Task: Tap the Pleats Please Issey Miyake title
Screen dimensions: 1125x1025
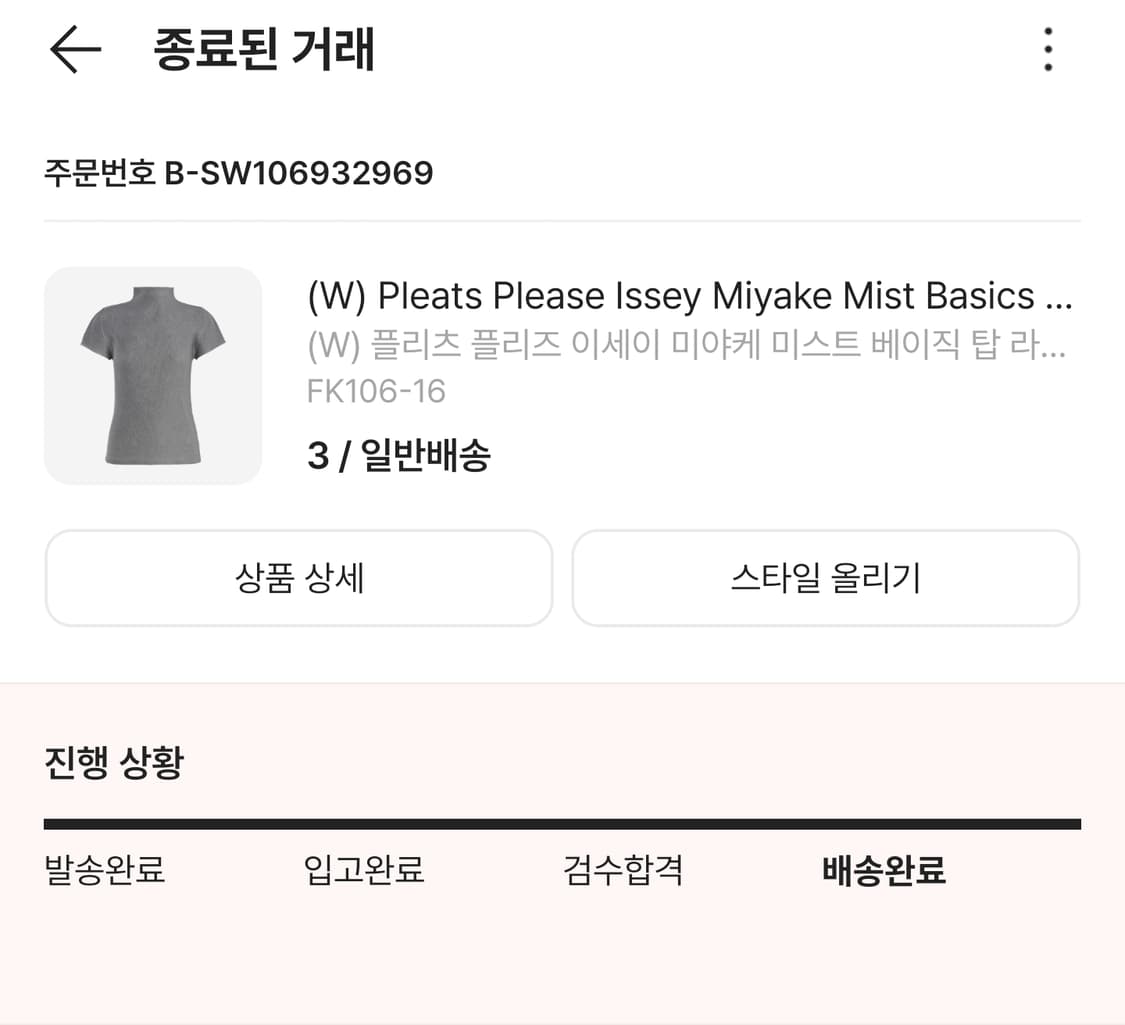Action: click(x=690, y=295)
